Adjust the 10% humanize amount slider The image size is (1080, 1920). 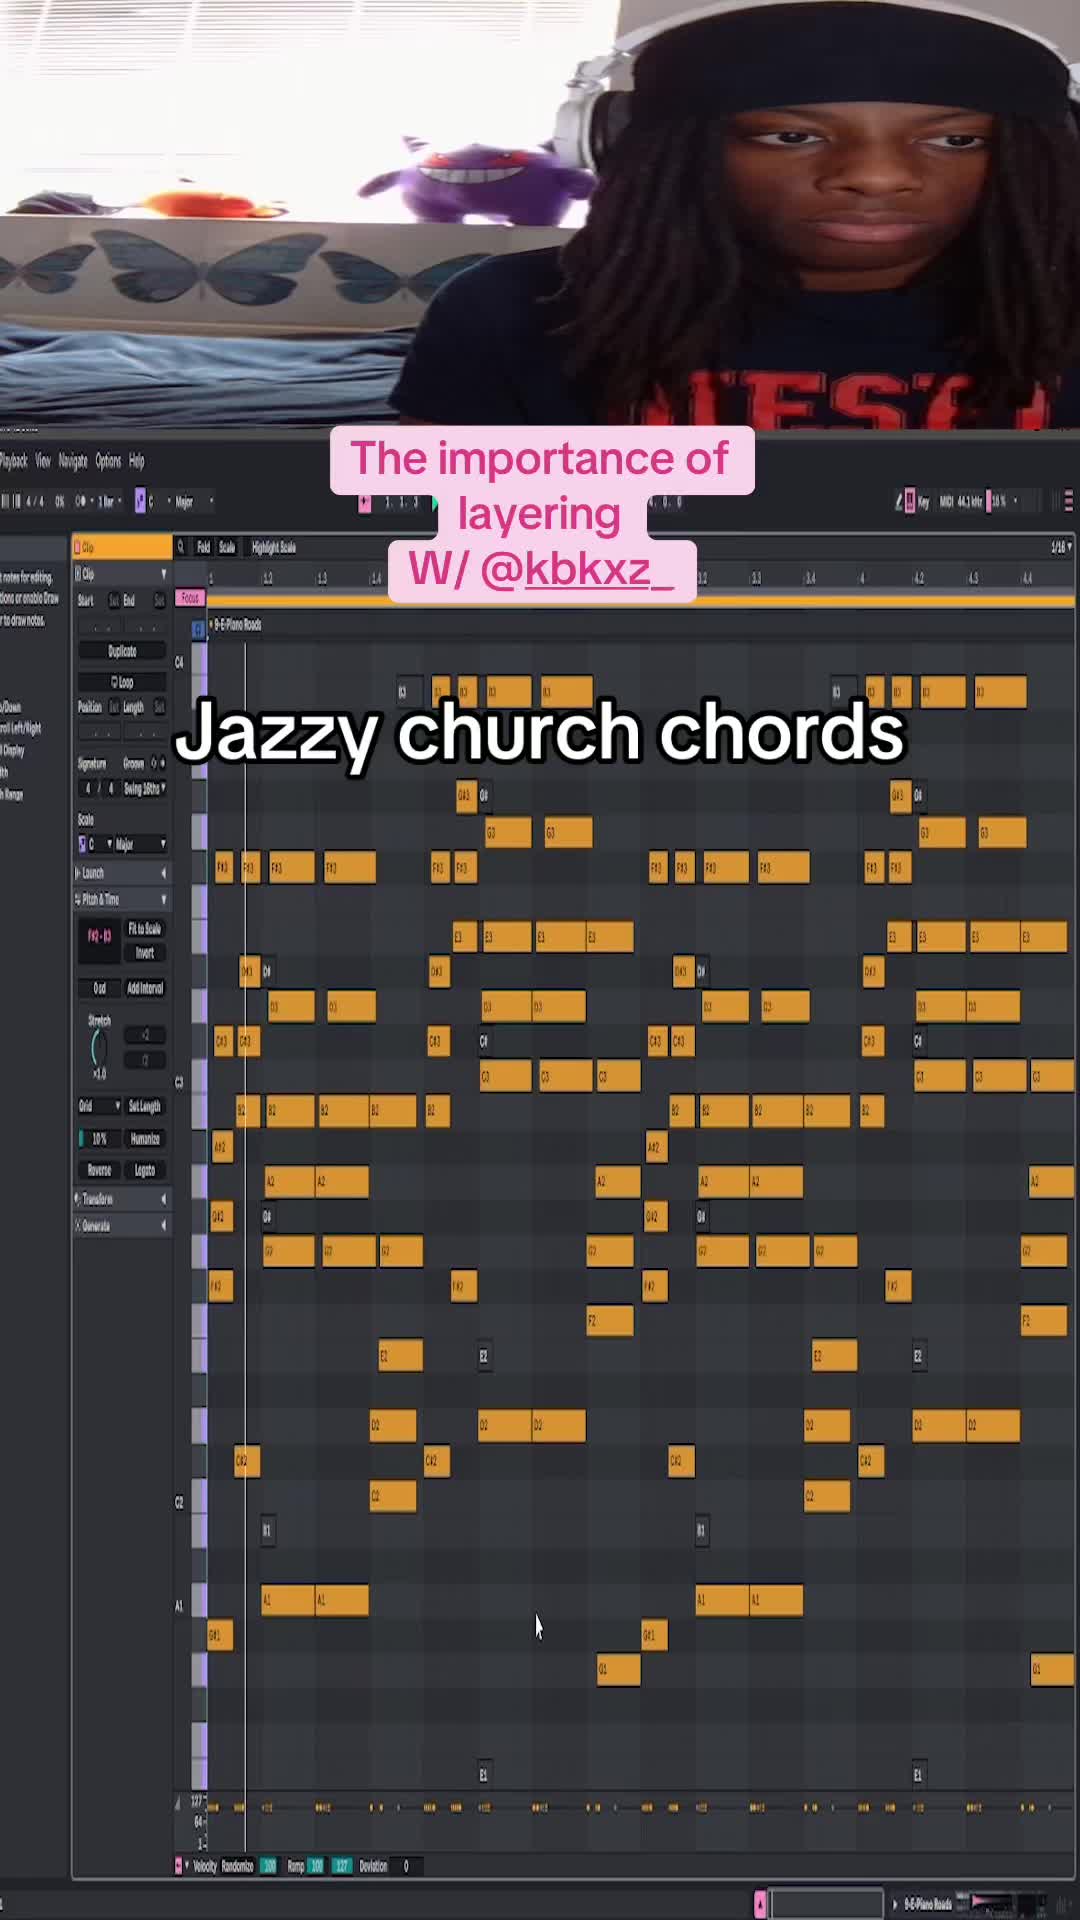click(99, 1139)
